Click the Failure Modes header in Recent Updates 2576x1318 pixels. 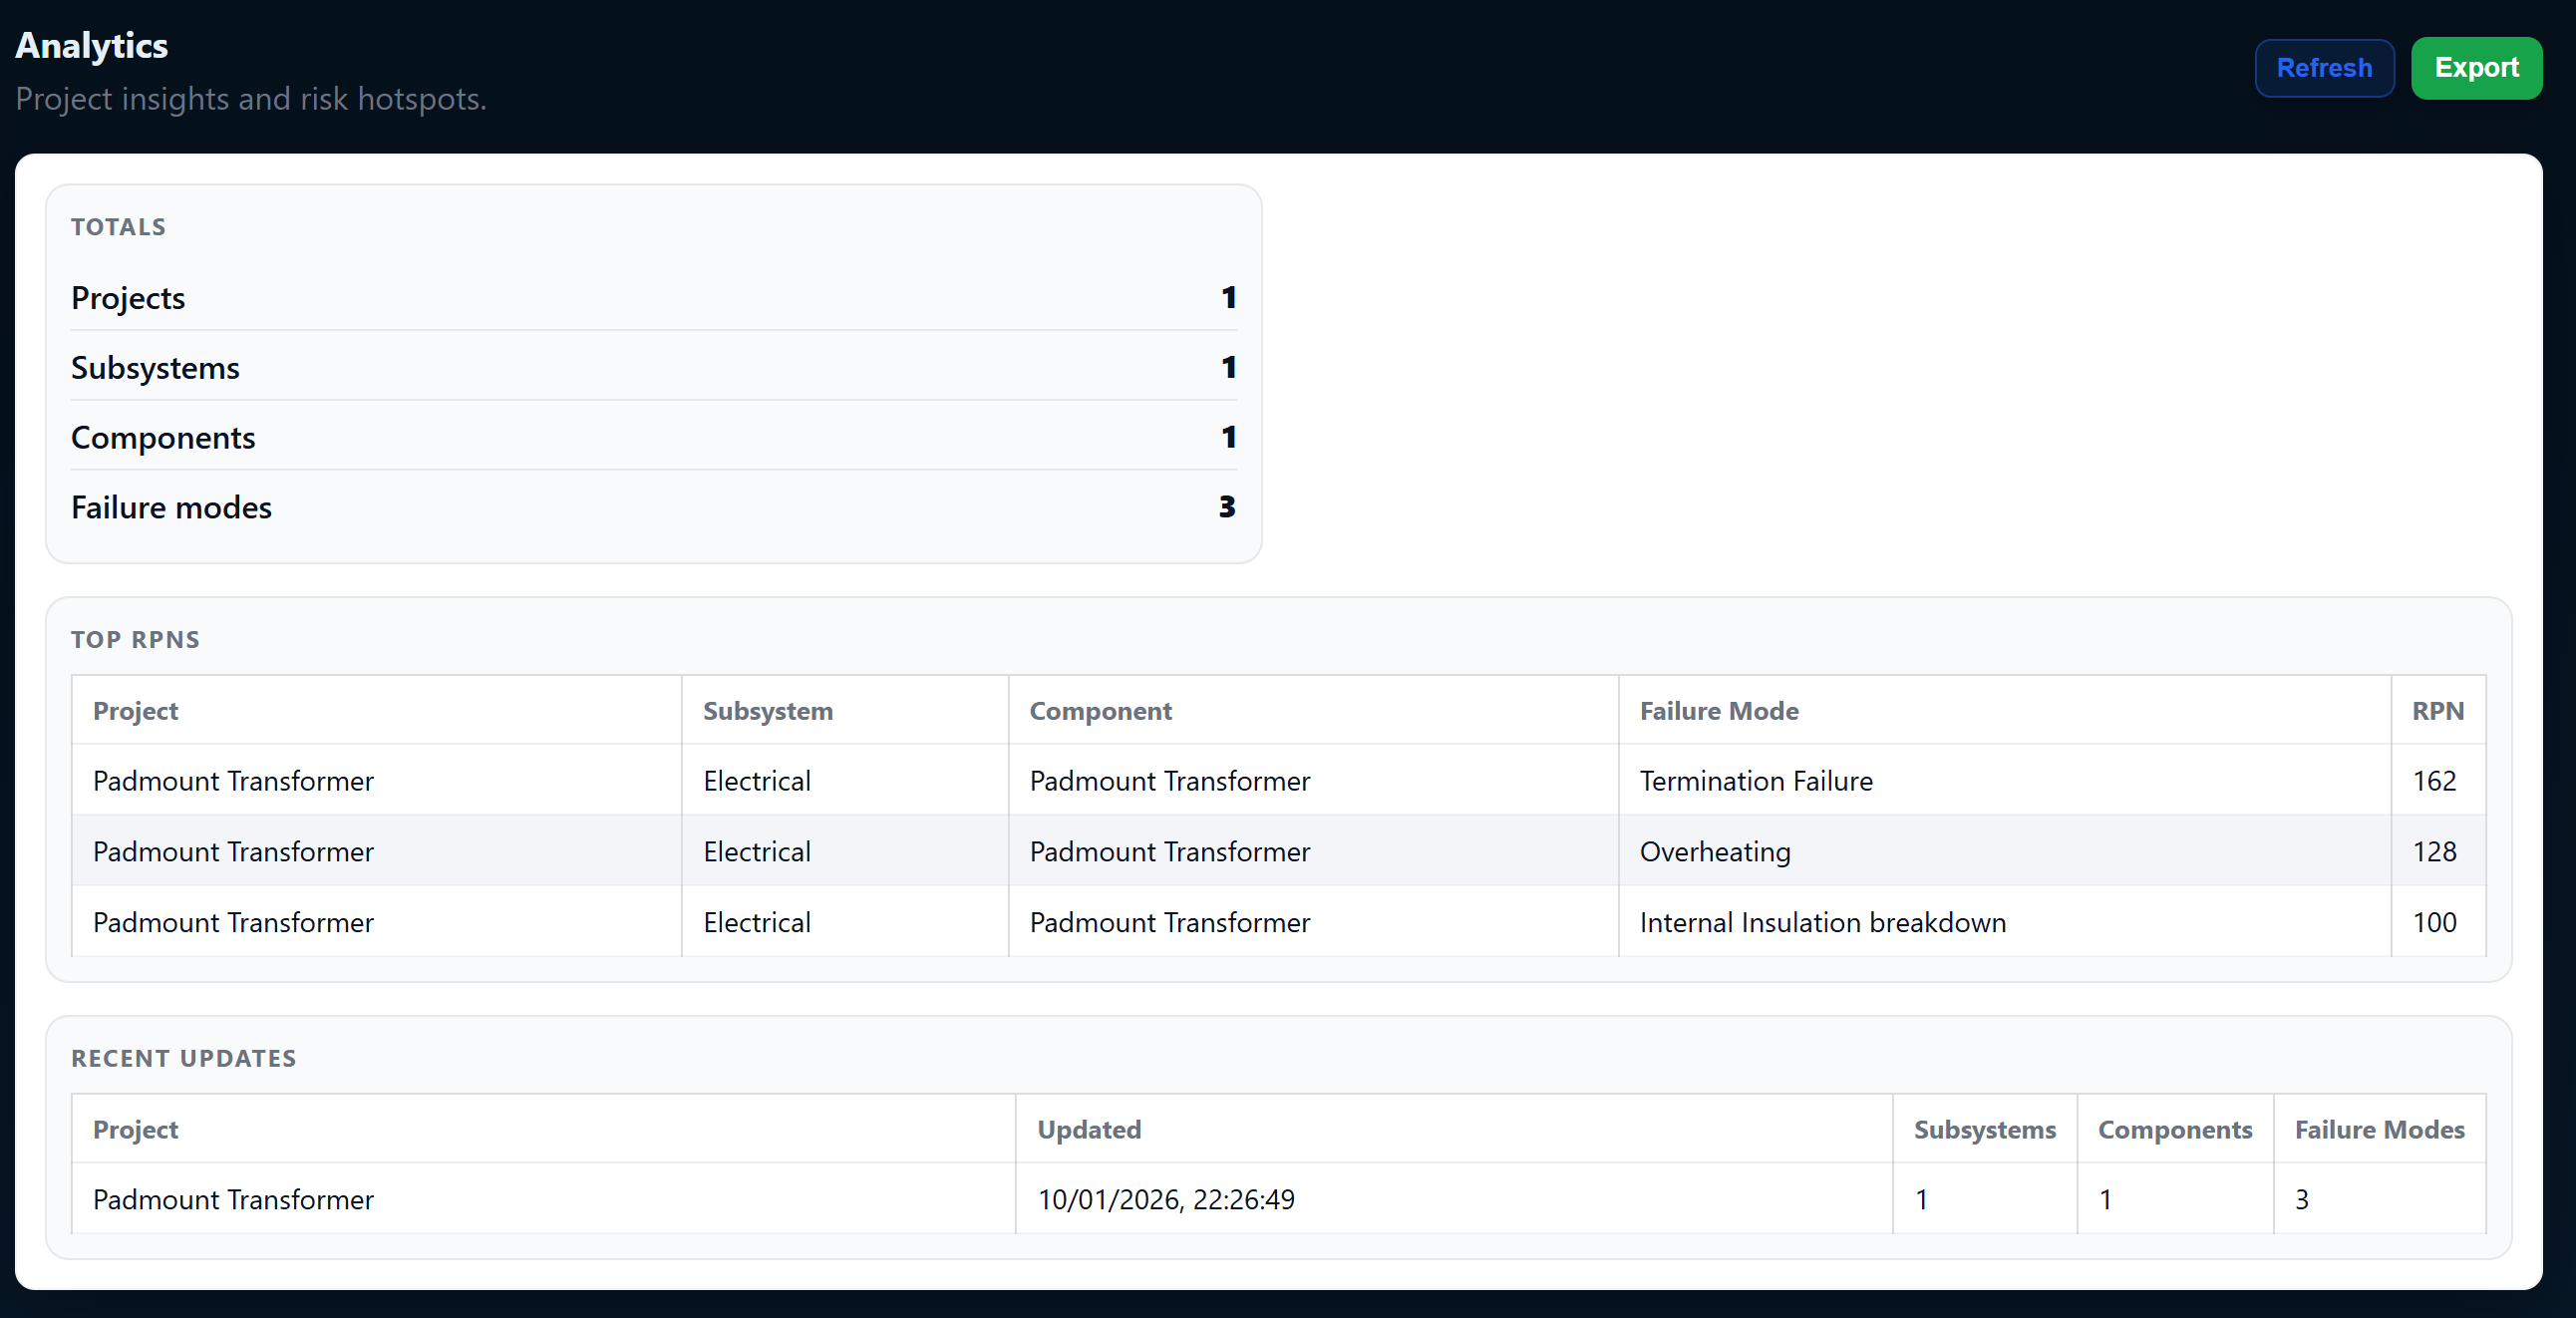coord(2380,1130)
